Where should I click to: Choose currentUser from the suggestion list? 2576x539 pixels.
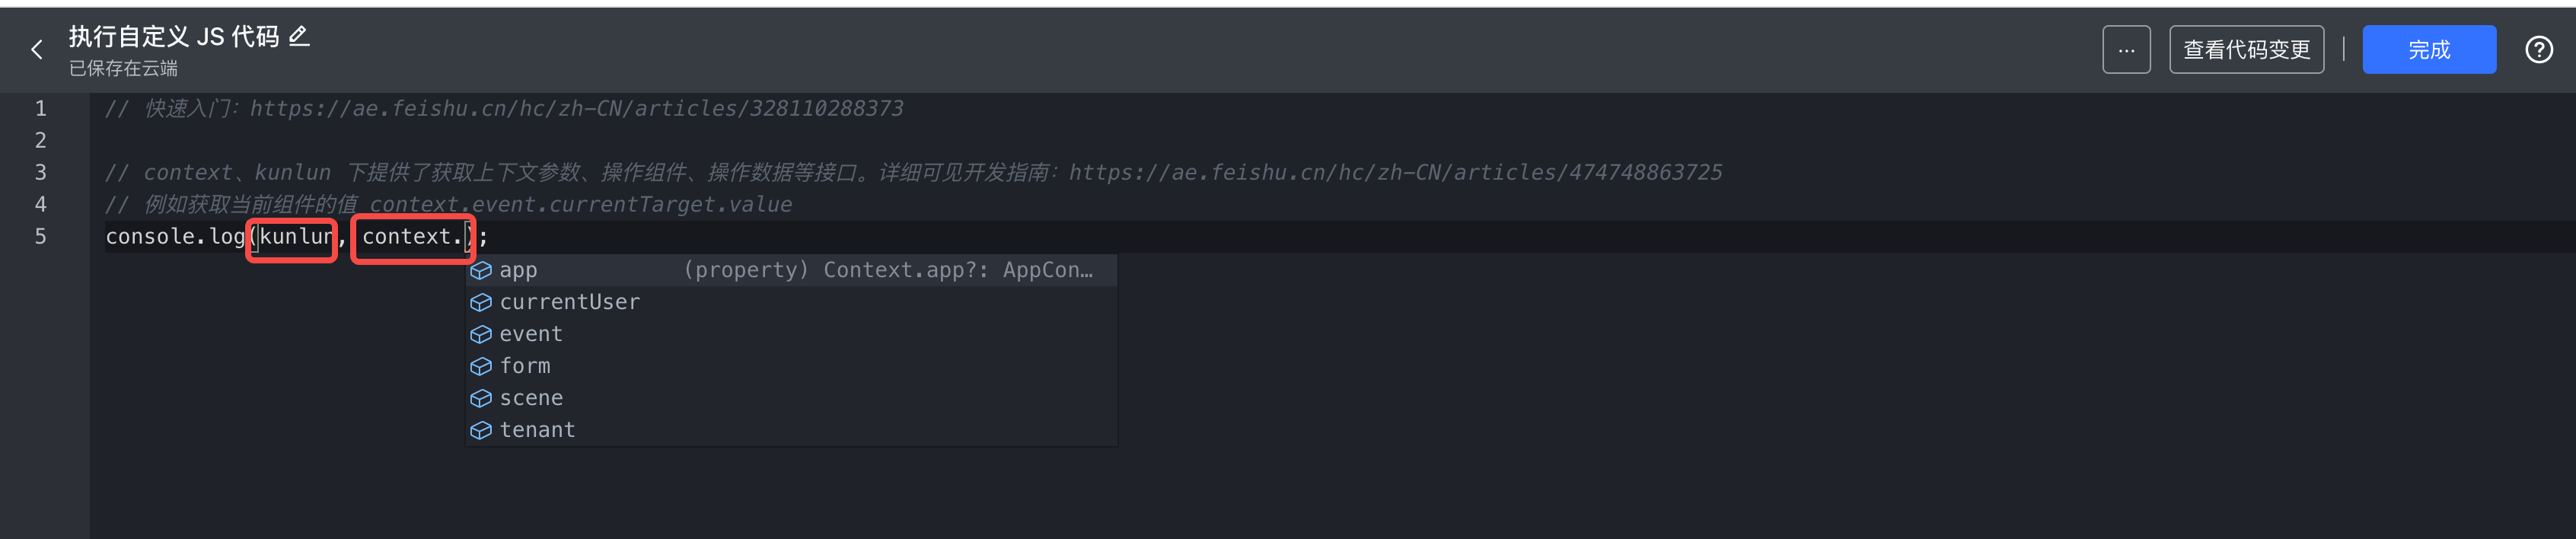791,302
